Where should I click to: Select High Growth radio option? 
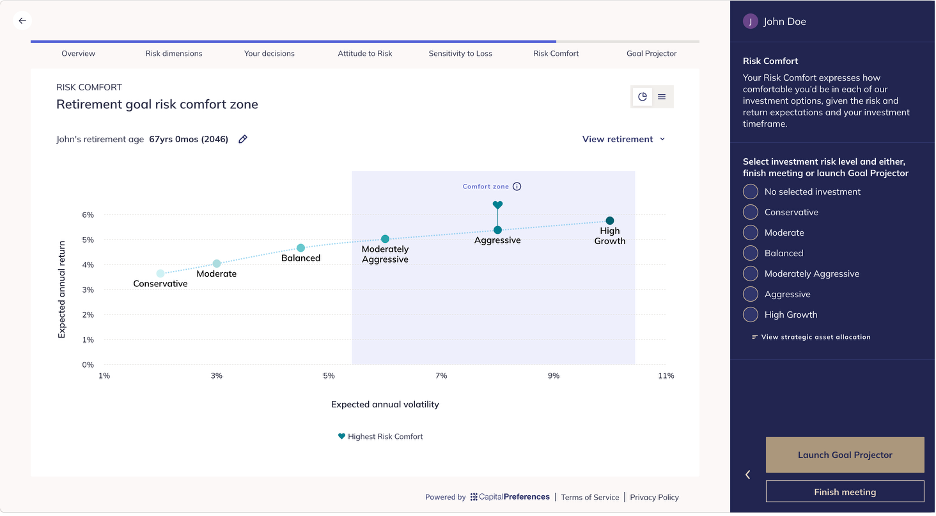(x=750, y=315)
